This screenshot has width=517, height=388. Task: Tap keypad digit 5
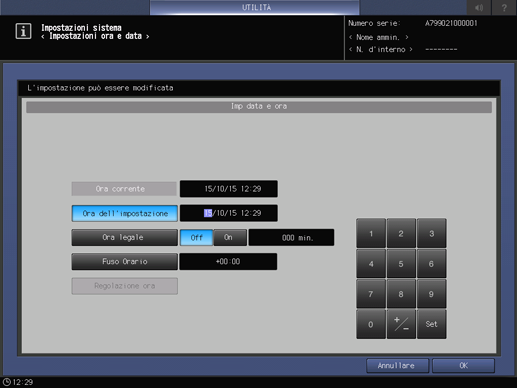401,264
